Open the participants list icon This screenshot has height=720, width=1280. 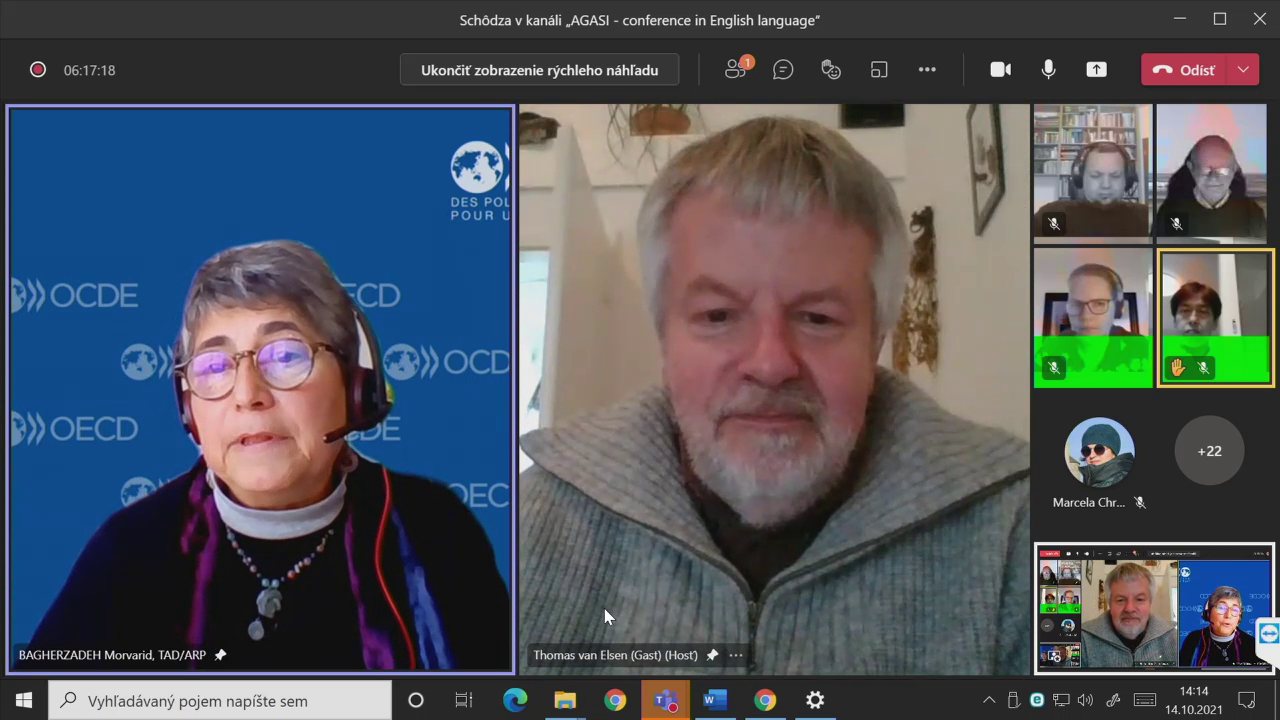tap(737, 69)
